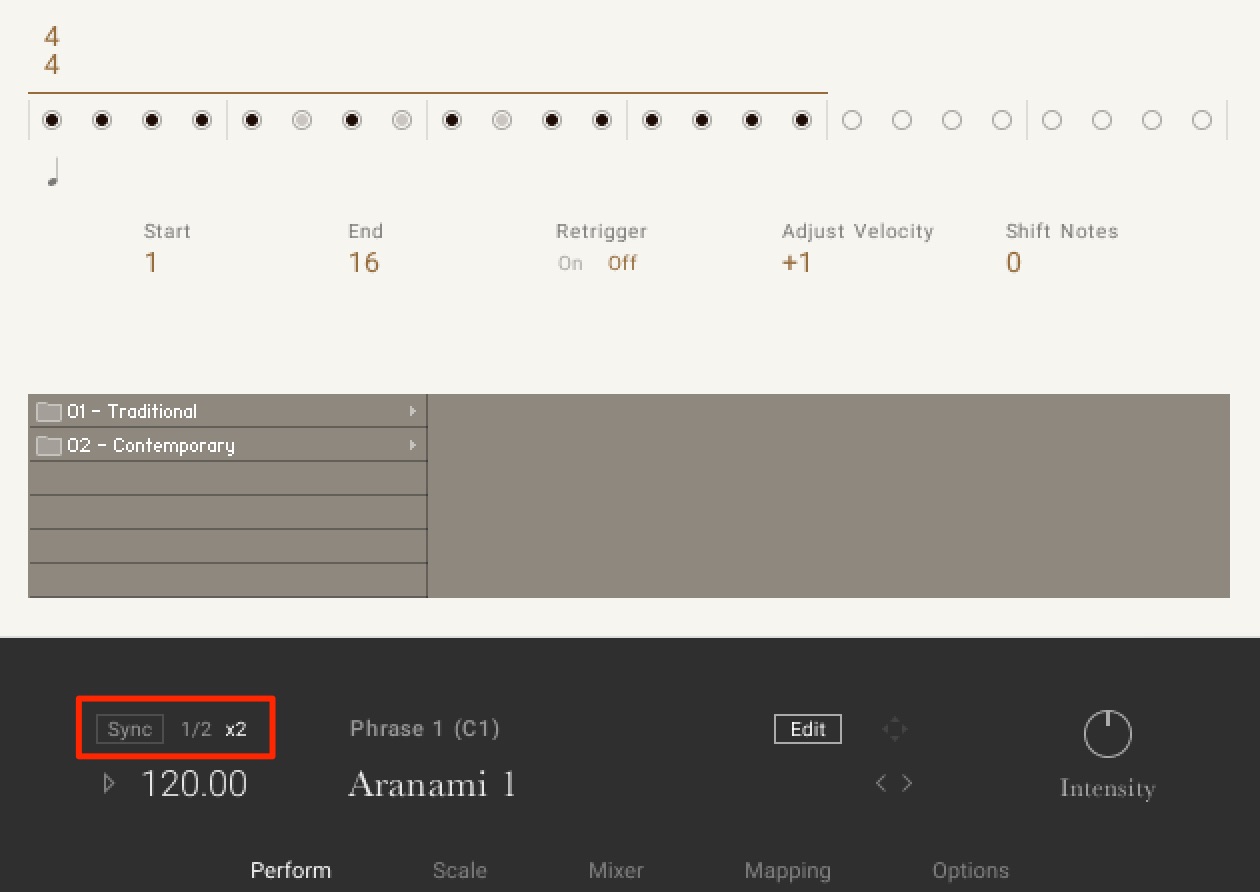Open the 02 - Contemporary folder
Image resolution: width=1260 pixels, height=892 pixels.
pos(228,445)
